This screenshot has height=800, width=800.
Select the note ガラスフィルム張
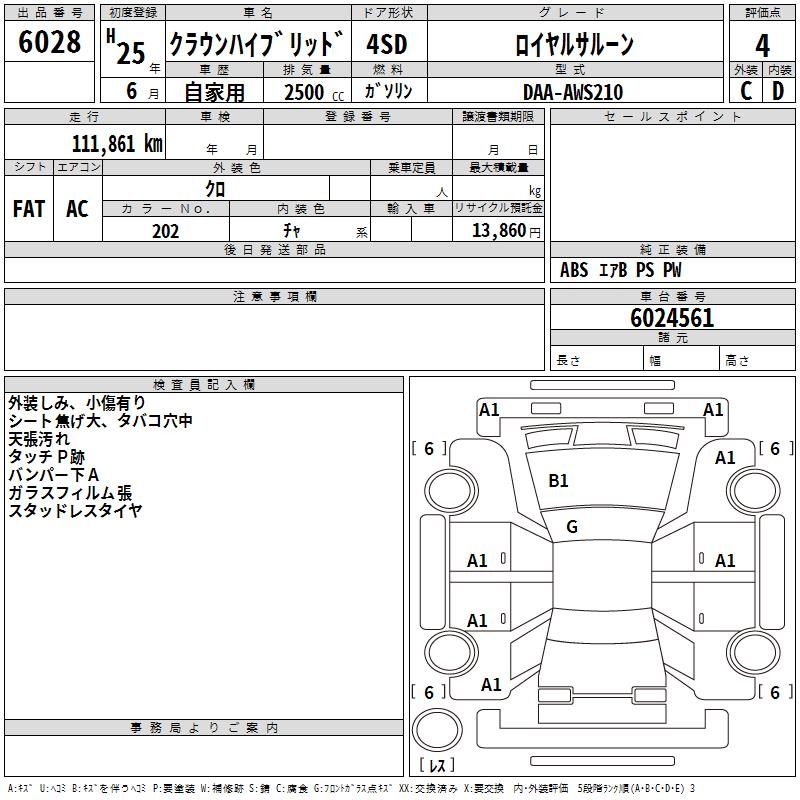pyautogui.click(x=70, y=492)
